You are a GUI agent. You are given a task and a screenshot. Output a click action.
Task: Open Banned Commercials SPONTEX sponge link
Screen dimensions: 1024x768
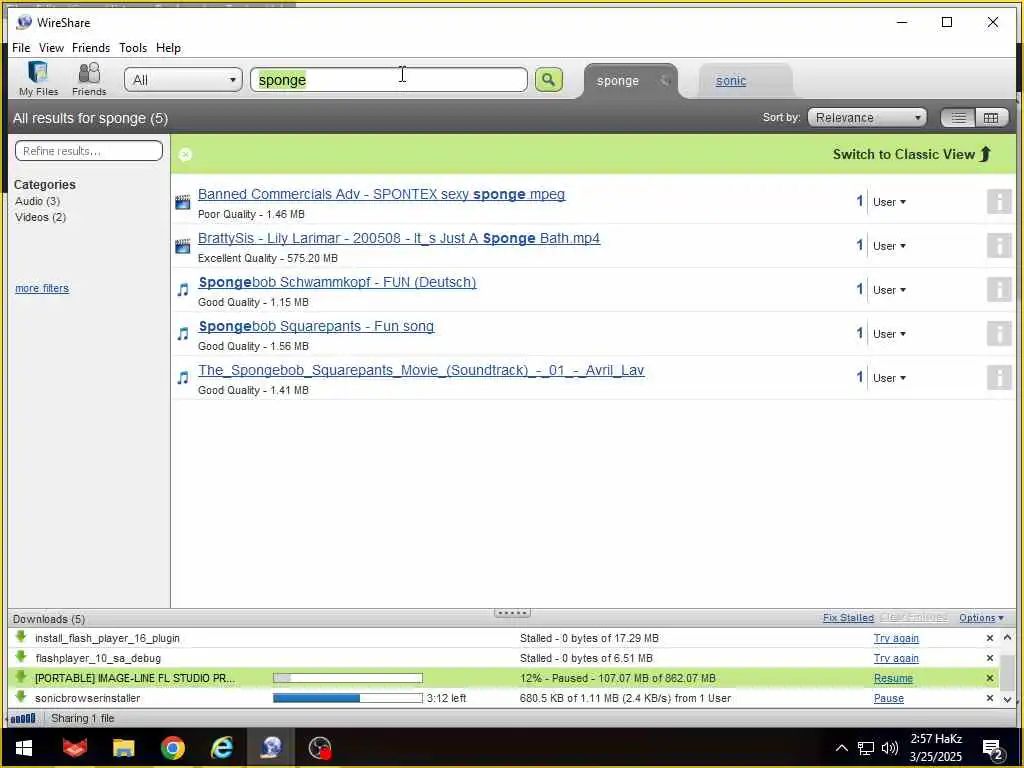point(381,194)
